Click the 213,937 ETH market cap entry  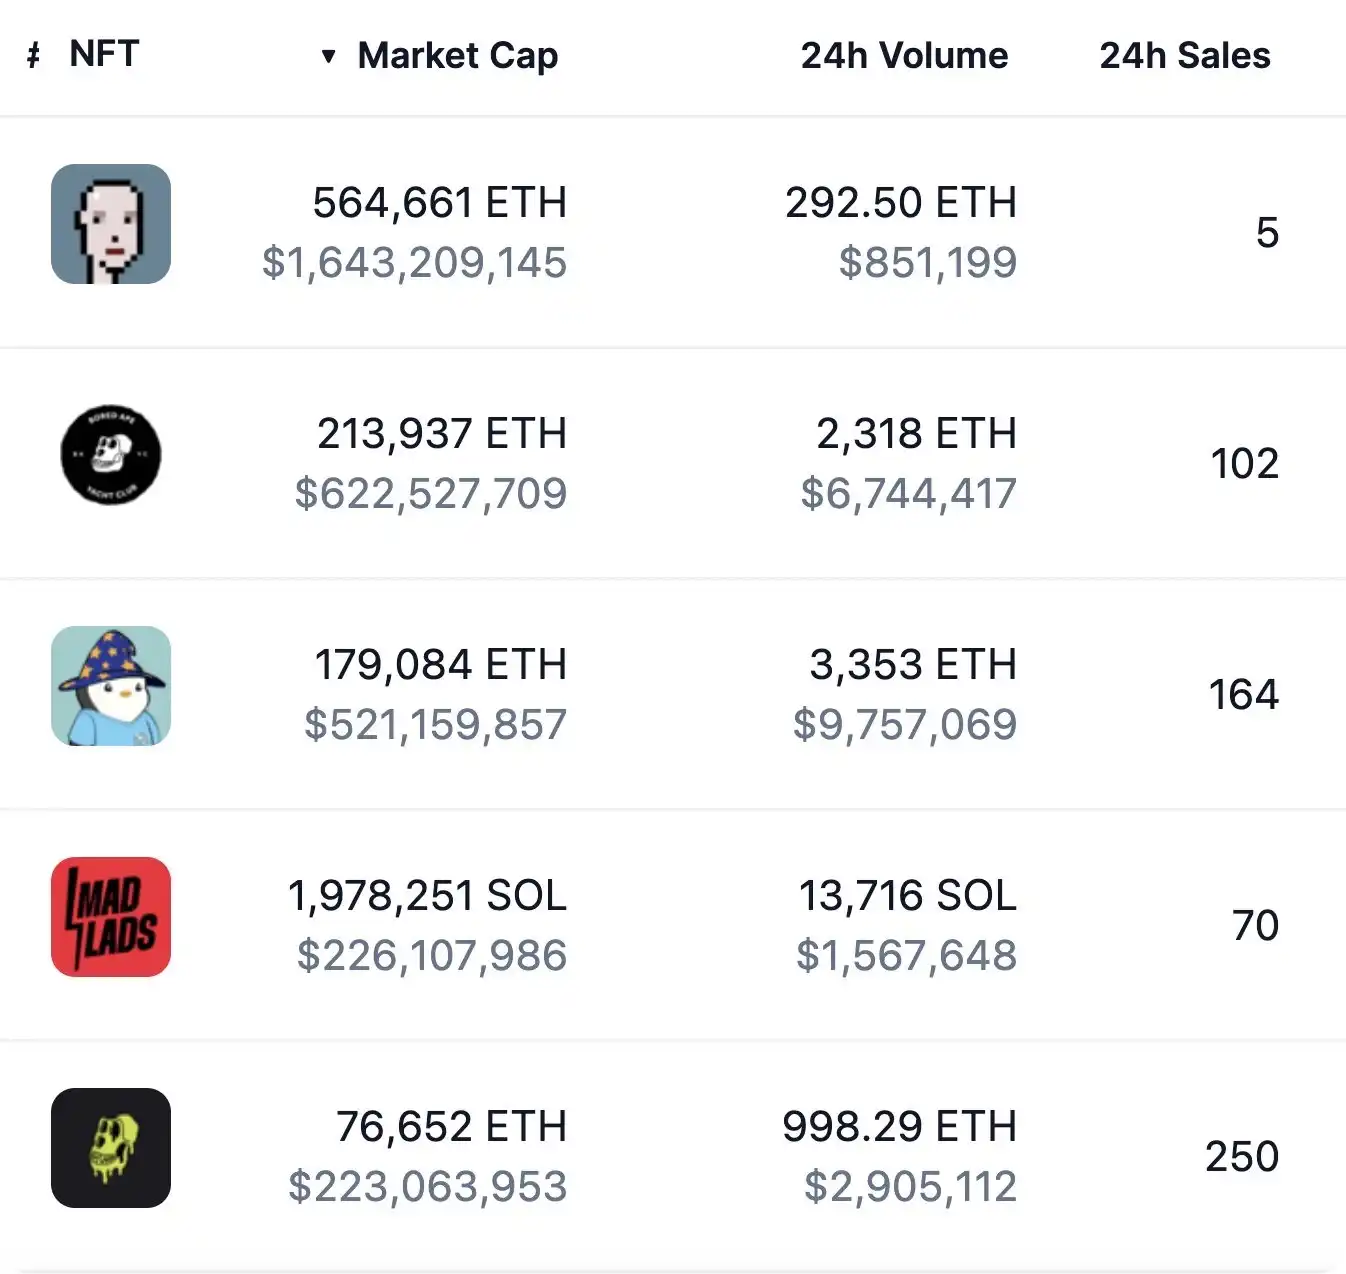click(441, 434)
